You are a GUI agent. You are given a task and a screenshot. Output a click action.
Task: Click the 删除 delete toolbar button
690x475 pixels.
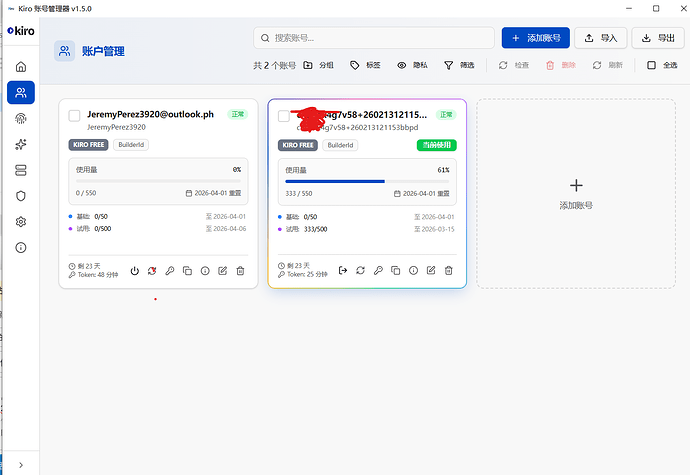point(561,65)
